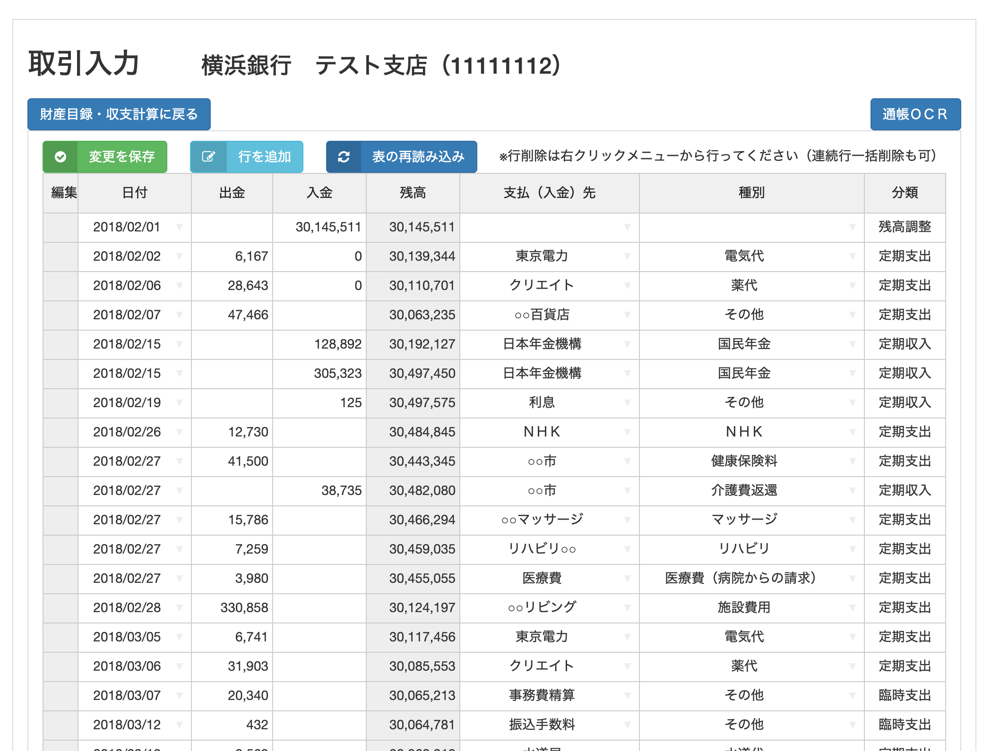Open type dropdown for 薬代 on 2018/02/06
Screen dimensions: 1000x751
point(852,286)
